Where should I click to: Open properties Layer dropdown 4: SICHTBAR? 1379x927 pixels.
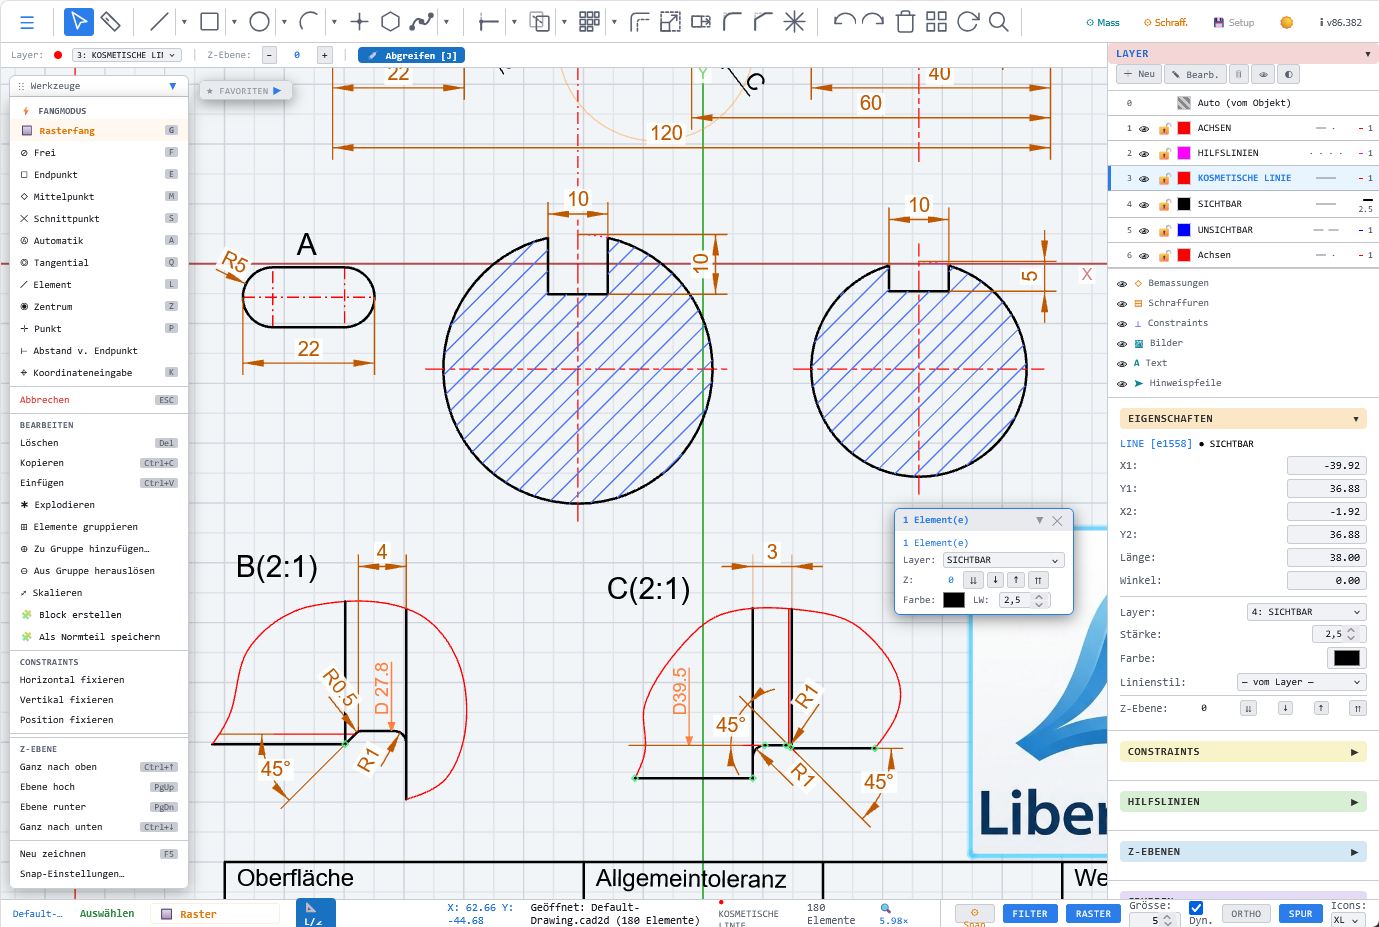tap(1306, 612)
